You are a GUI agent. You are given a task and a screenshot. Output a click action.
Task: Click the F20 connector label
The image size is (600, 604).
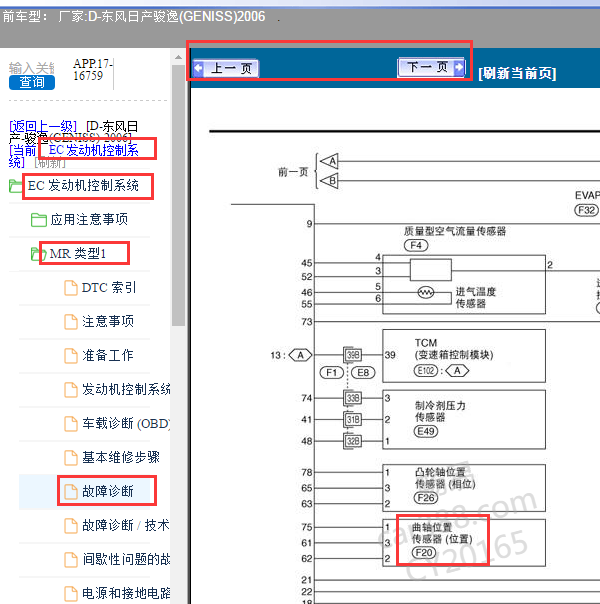pyautogui.click(x=424, y=553)
